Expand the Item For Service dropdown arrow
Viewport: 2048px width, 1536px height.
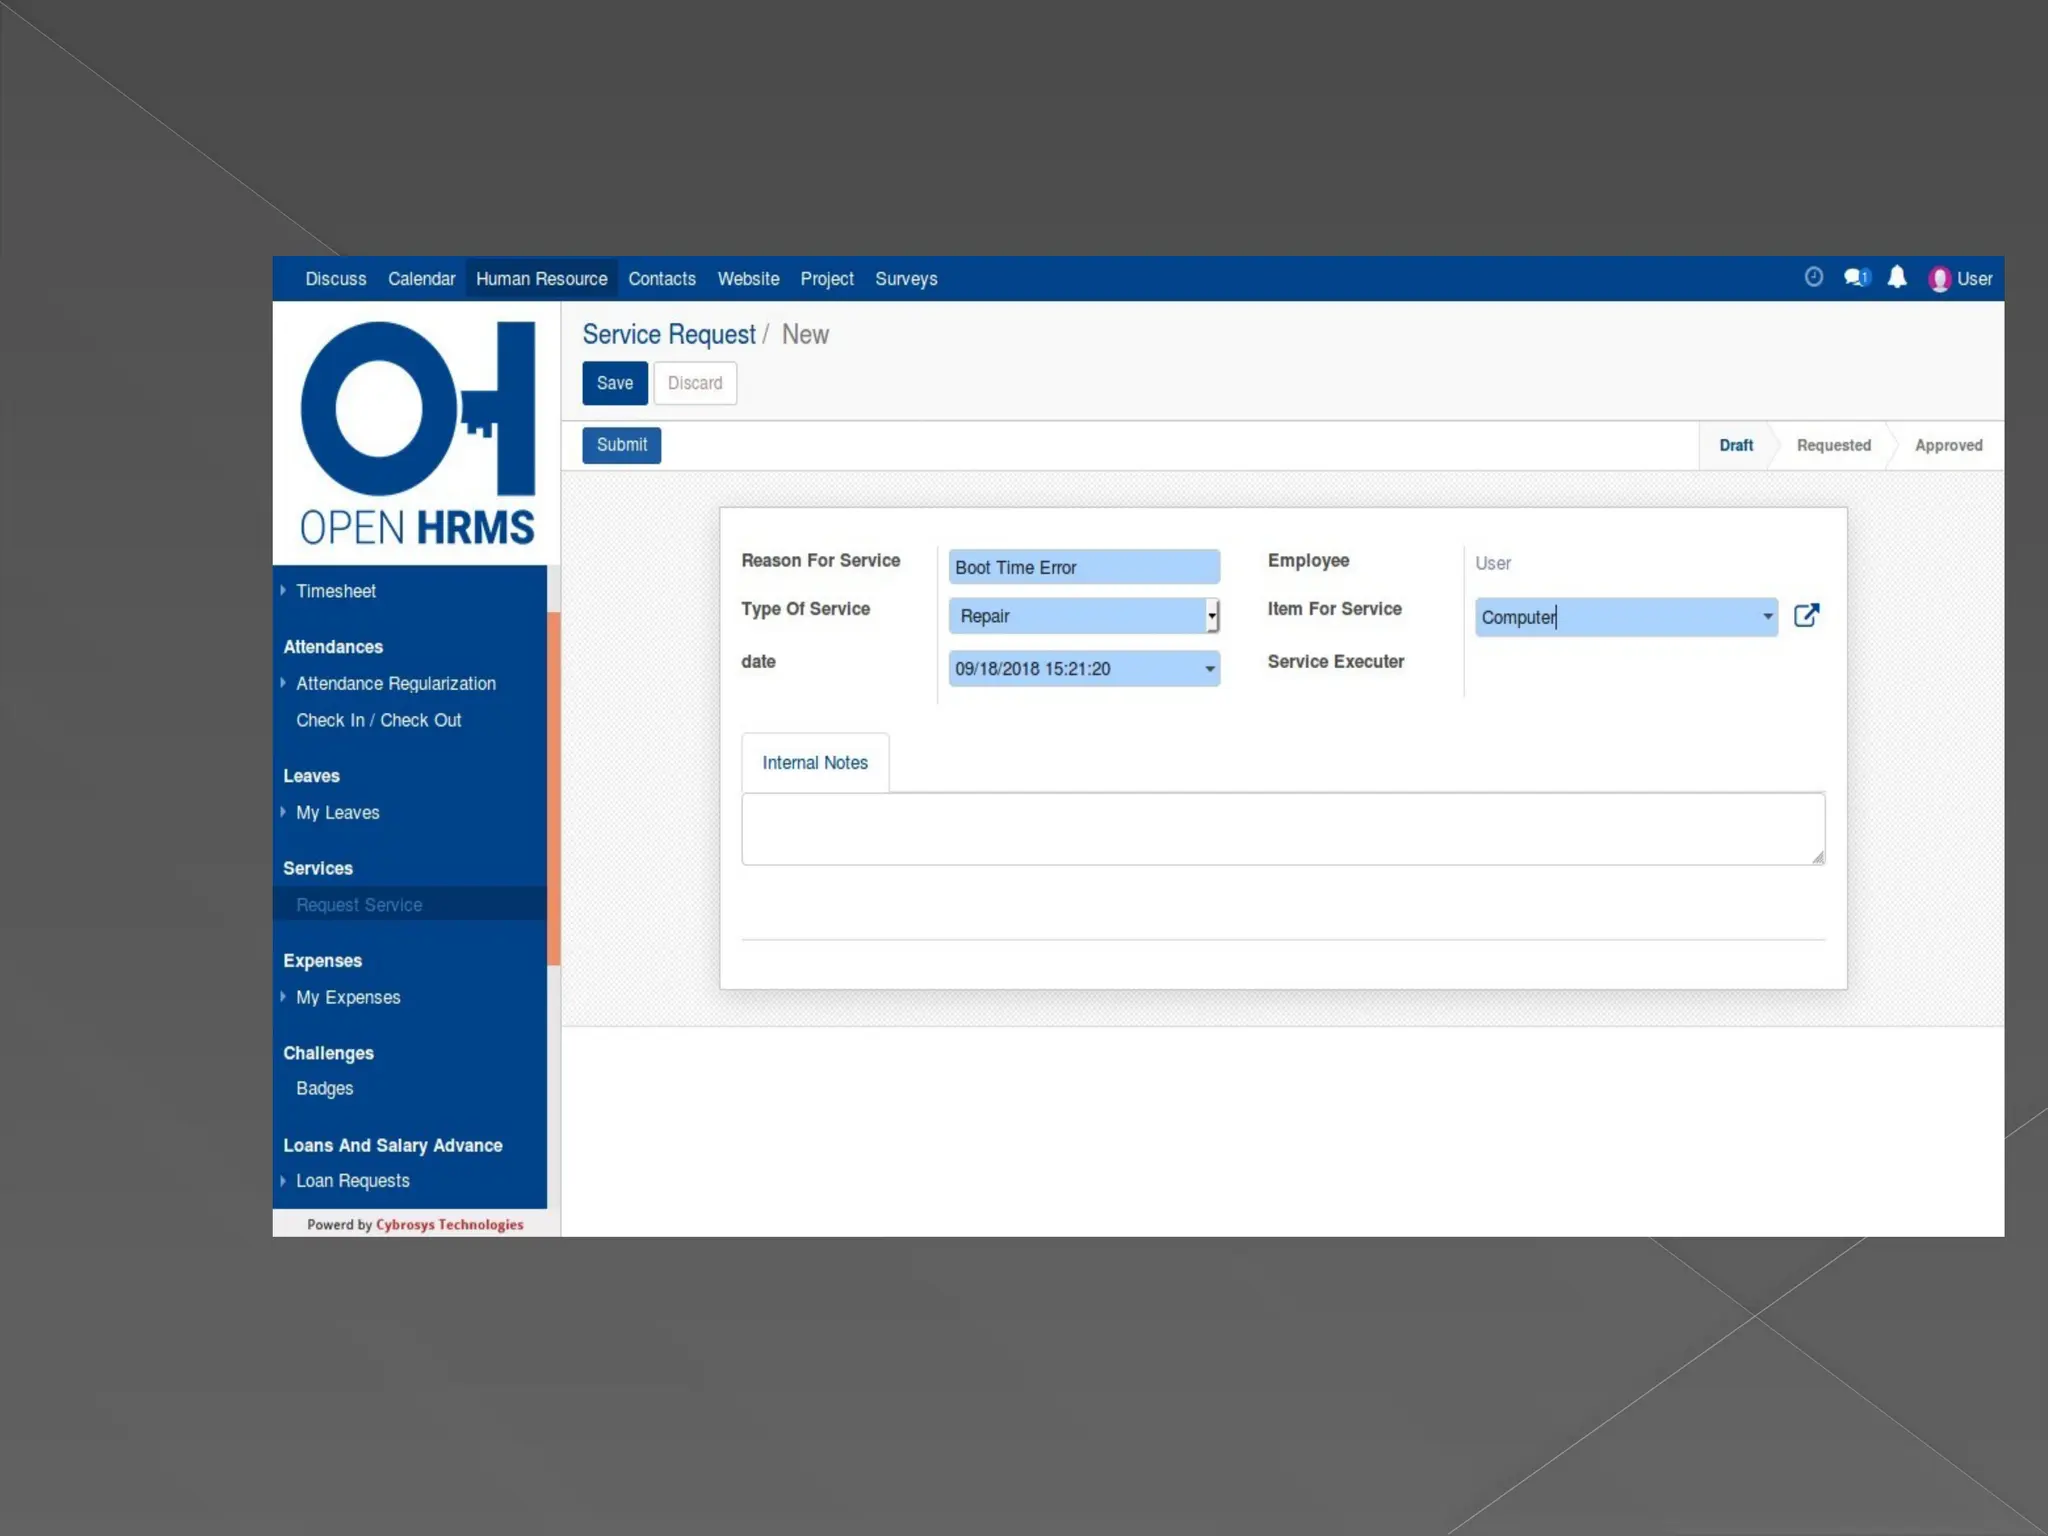point(1767,617)
